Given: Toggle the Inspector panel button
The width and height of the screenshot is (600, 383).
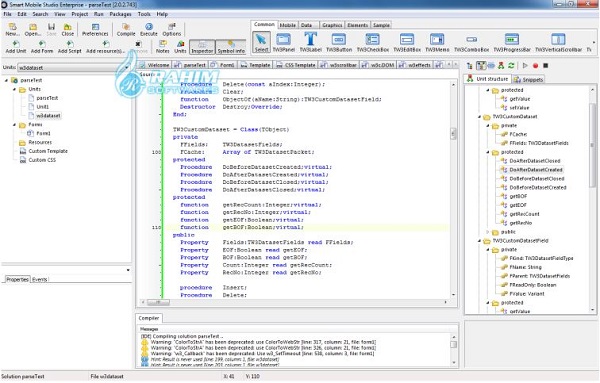Looking at the screenshot, I should click(x=202, y=47).
